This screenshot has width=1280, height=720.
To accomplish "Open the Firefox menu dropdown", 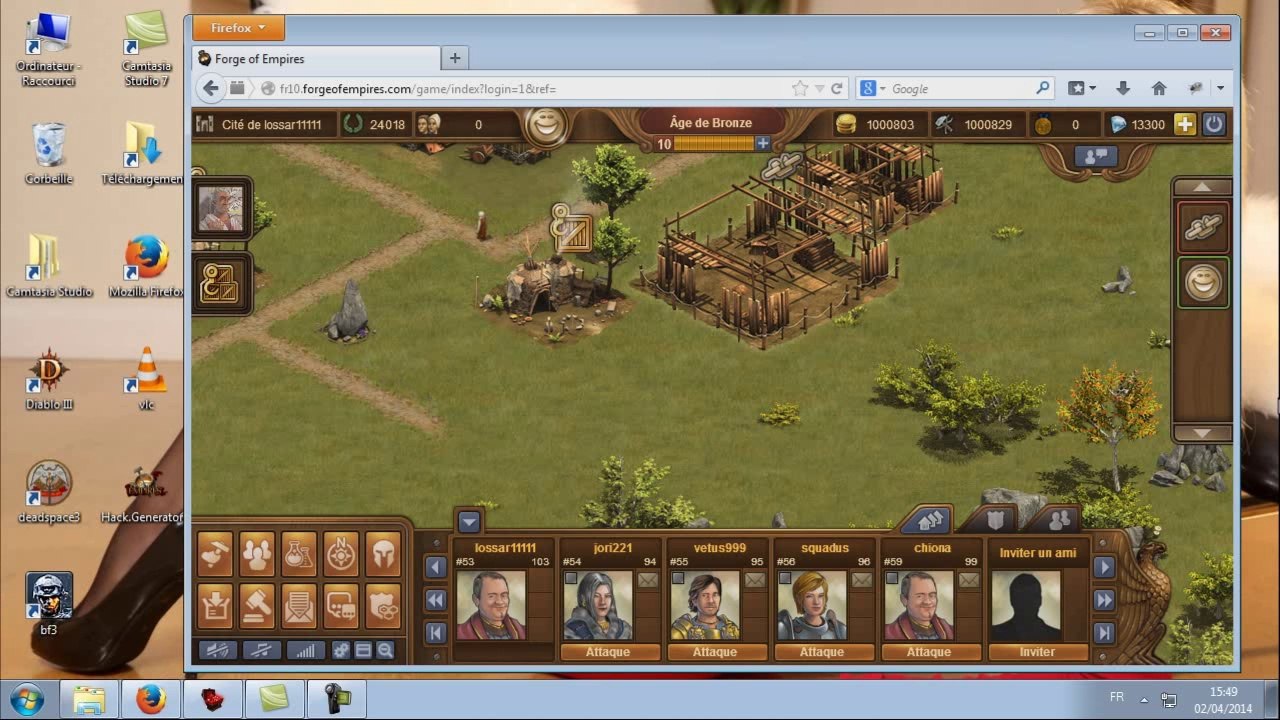I will coord(238,28).
